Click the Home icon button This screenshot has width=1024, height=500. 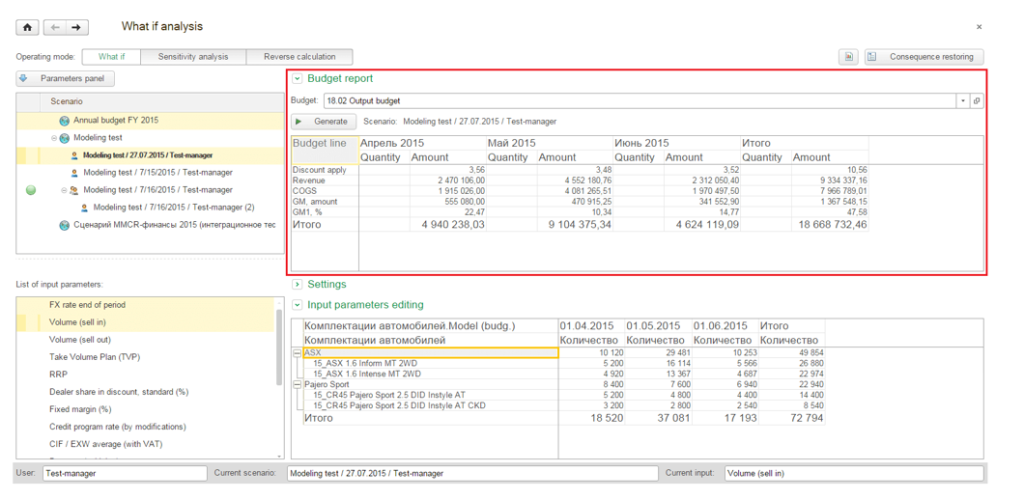point(27,27)
